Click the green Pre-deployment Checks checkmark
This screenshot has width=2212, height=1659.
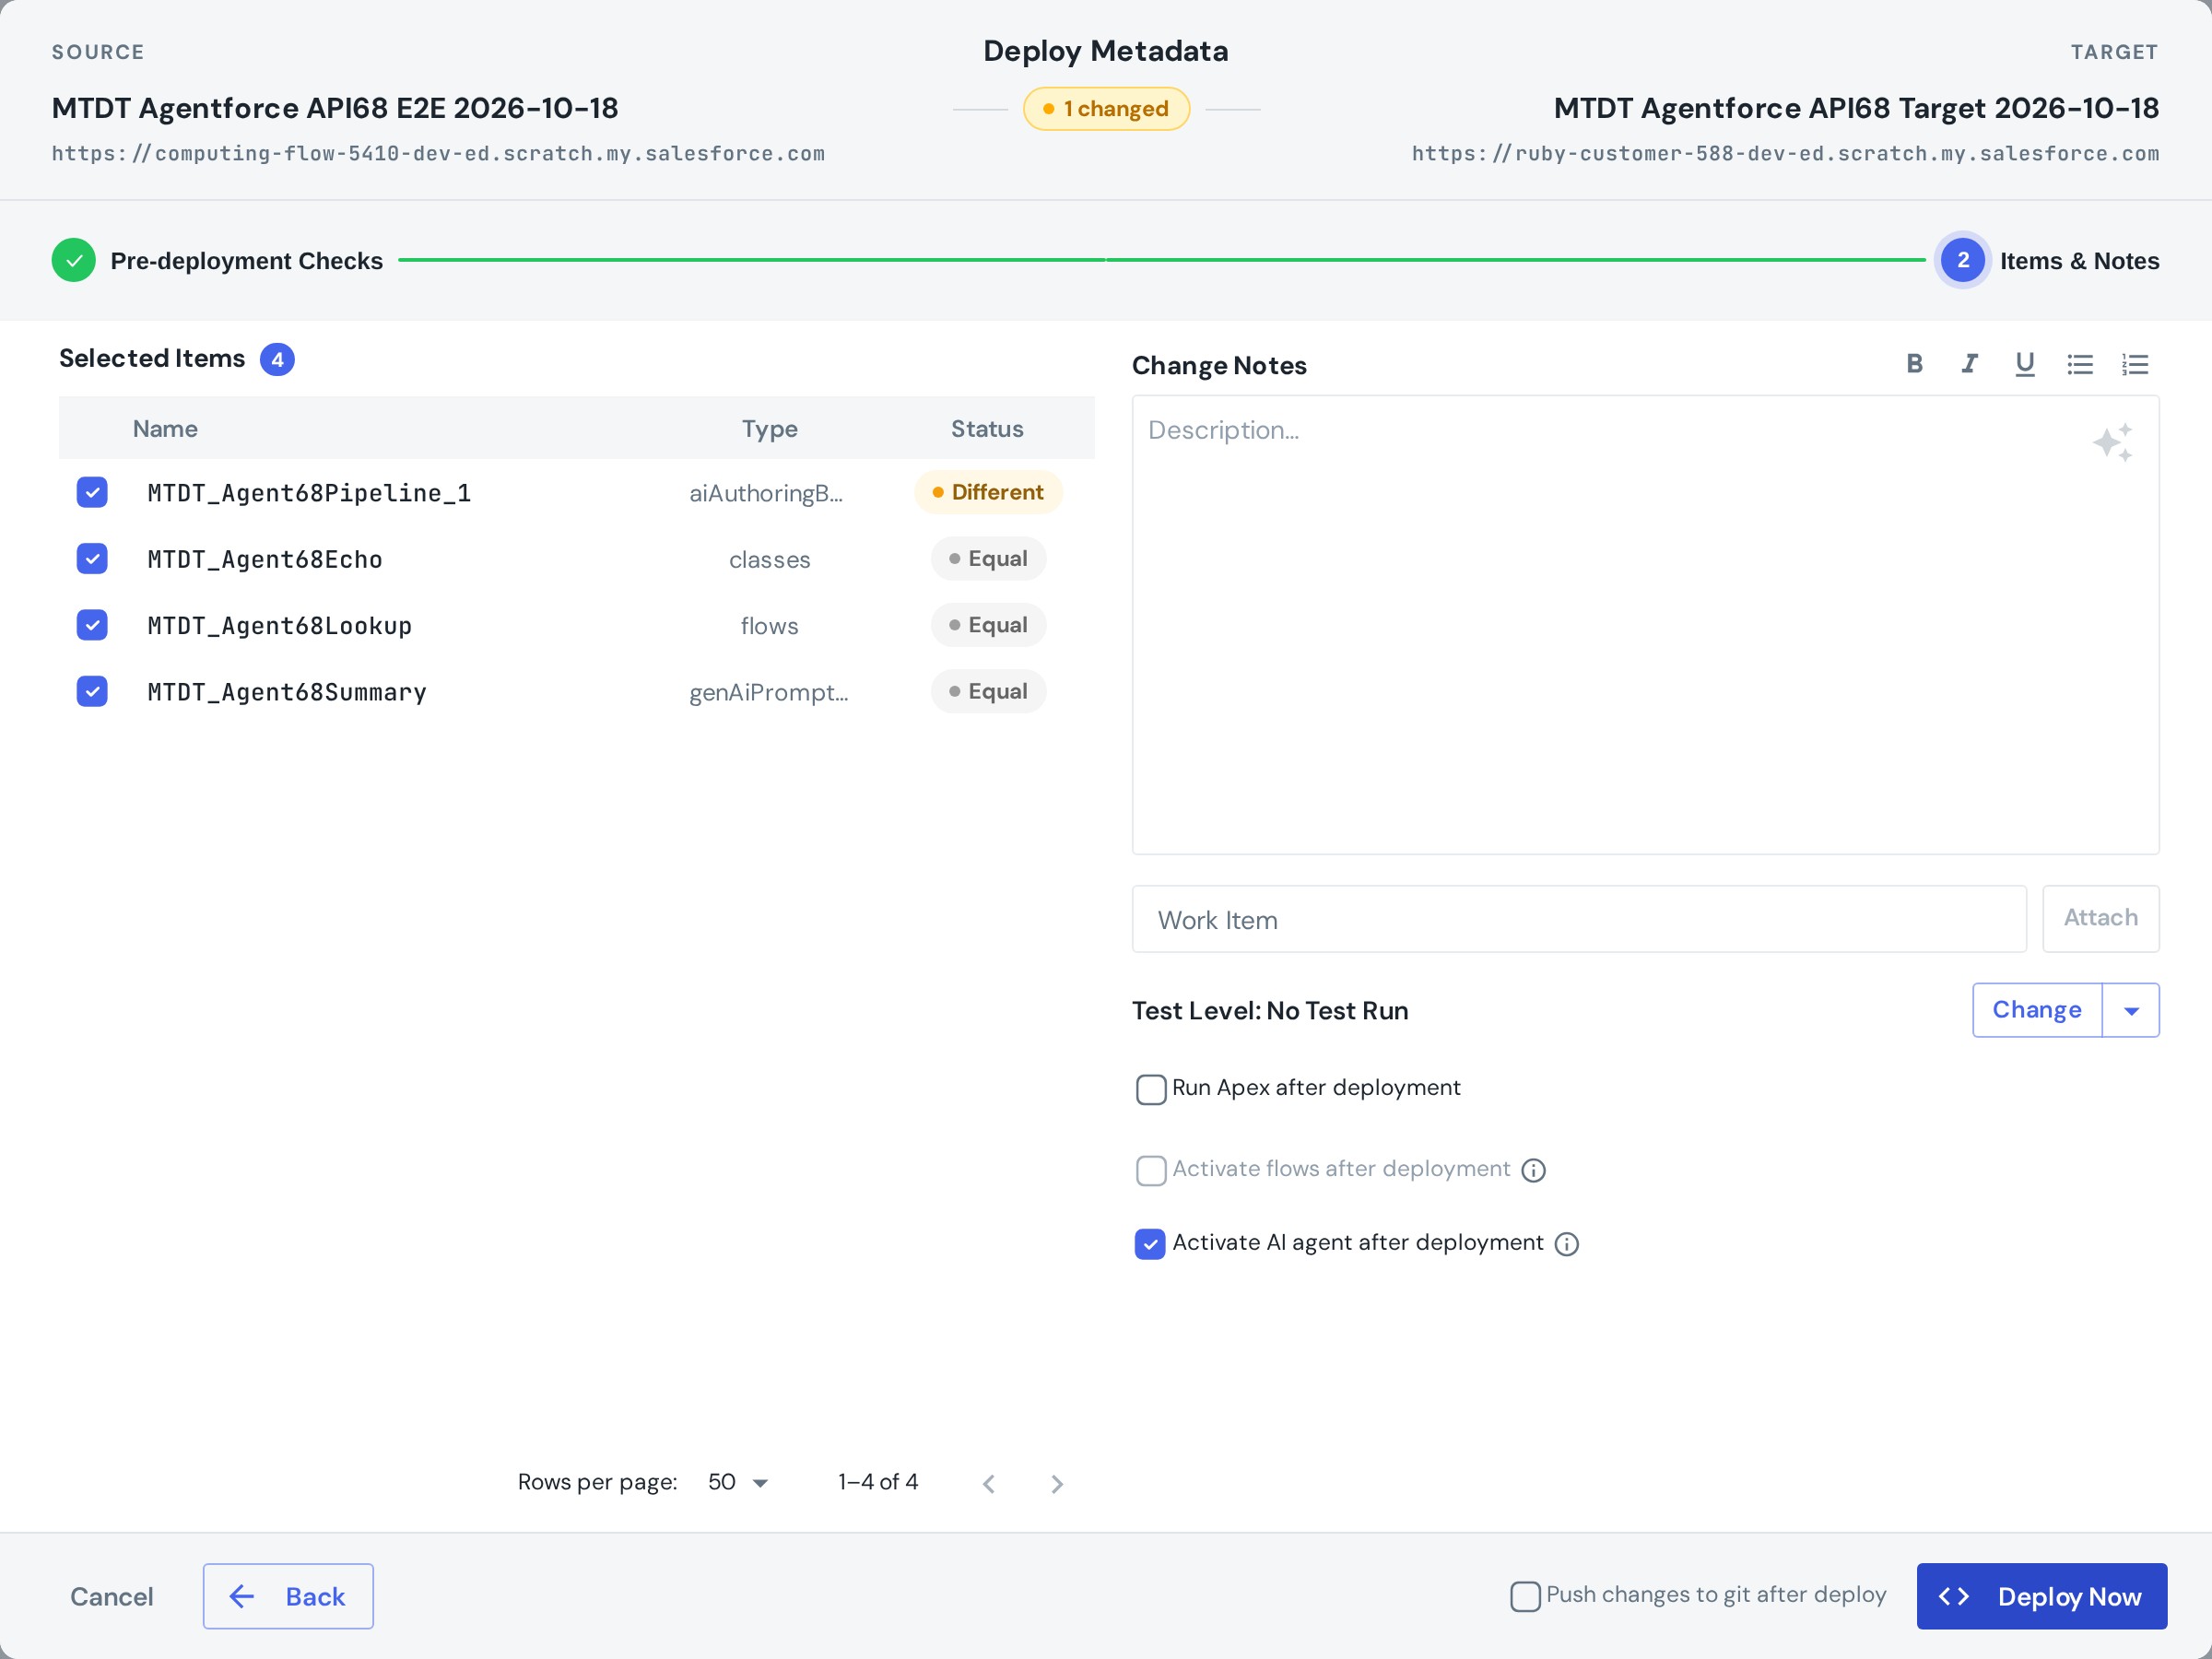[x=73, y=260]
